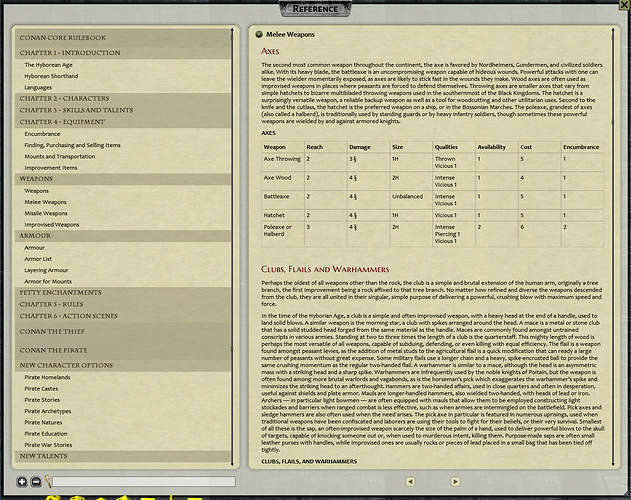The width and height of the screenshot is (631, 500).
Task: Open Pirate War Stories page
Action: [x=48, y=445]
